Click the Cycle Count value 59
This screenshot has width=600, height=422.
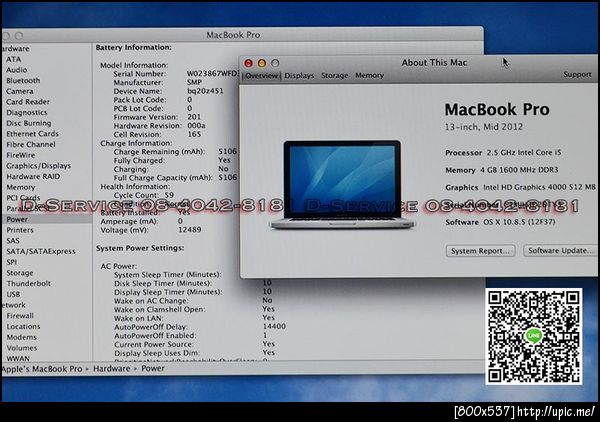[x=169, y=195]
